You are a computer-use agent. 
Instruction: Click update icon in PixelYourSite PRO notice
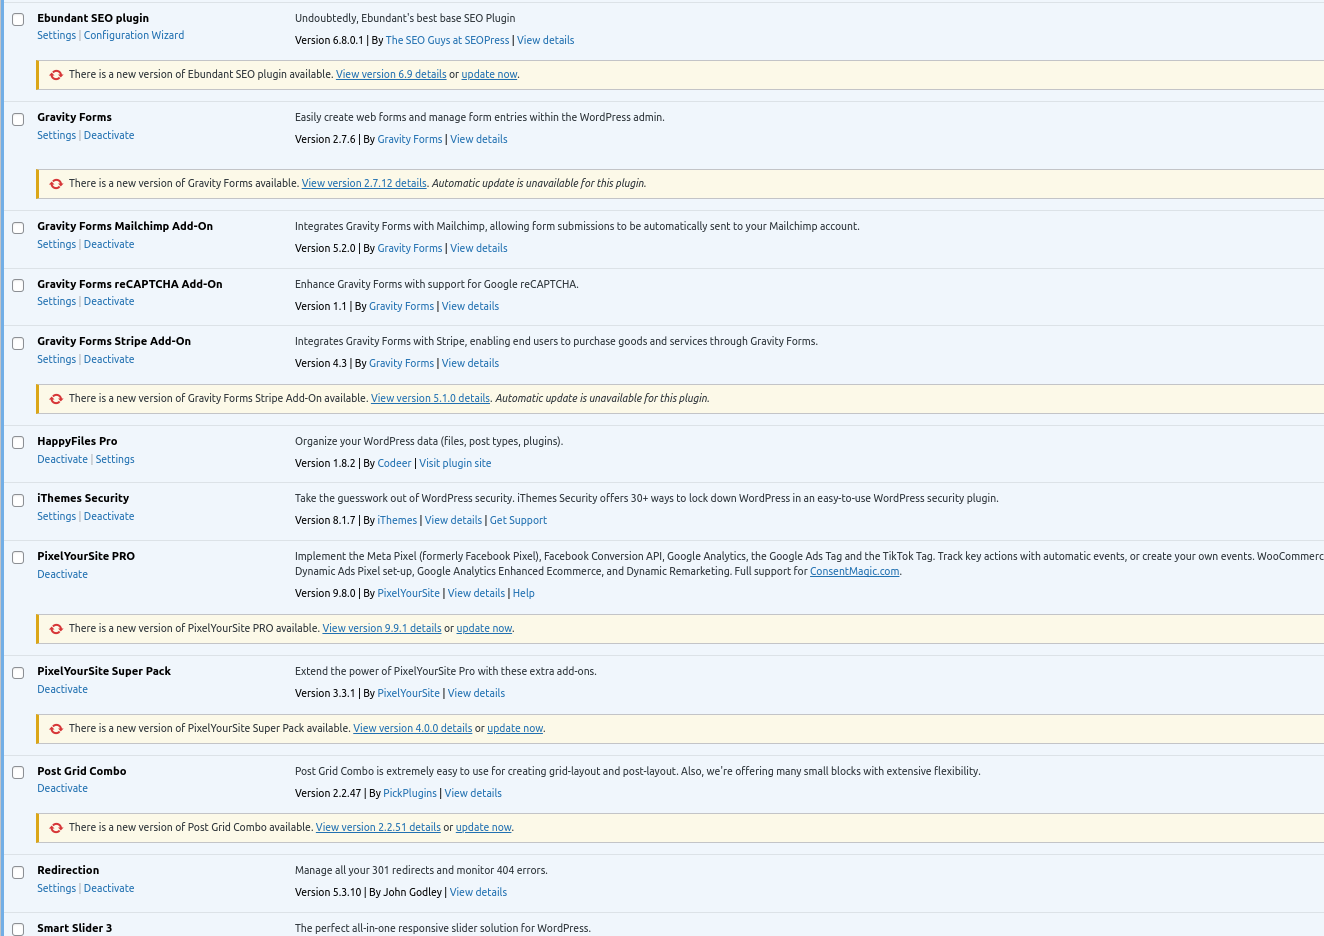pyautogui.click(x=56, y=629)
